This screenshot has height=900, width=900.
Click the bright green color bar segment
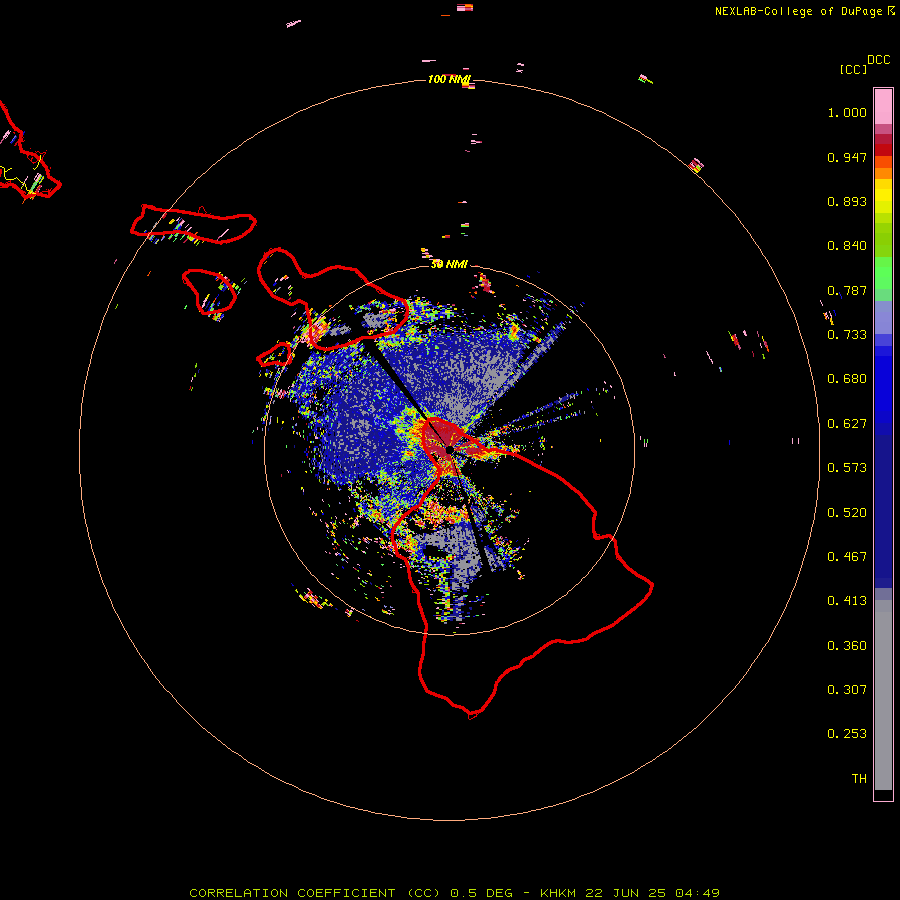(x=883, y=273)
